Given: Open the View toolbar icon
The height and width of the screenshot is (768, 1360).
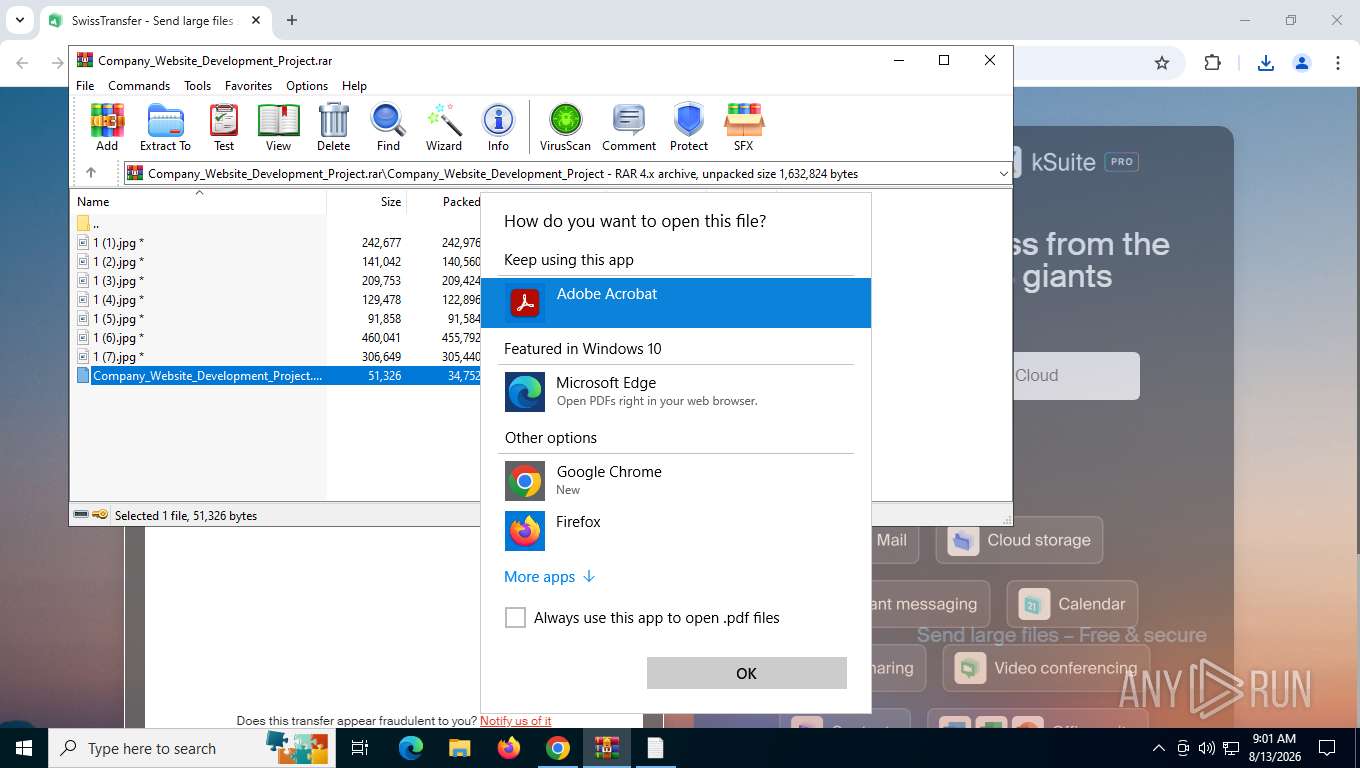Looking at the screenshot, I should tap(278, 127).
